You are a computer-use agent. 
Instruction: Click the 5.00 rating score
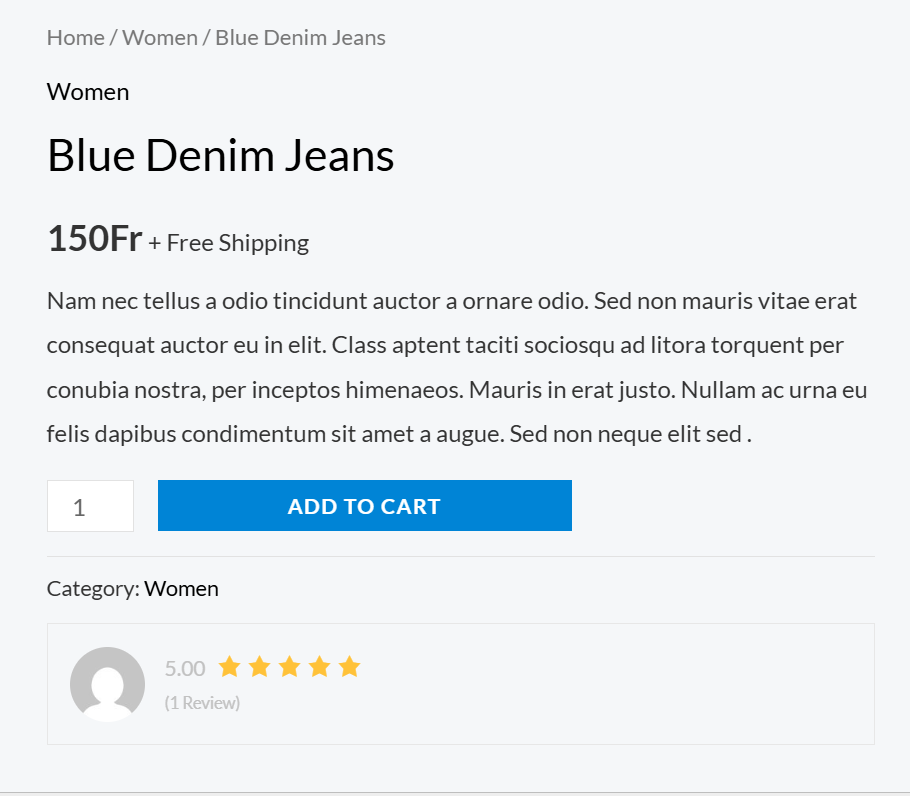(x=185, y=669)
